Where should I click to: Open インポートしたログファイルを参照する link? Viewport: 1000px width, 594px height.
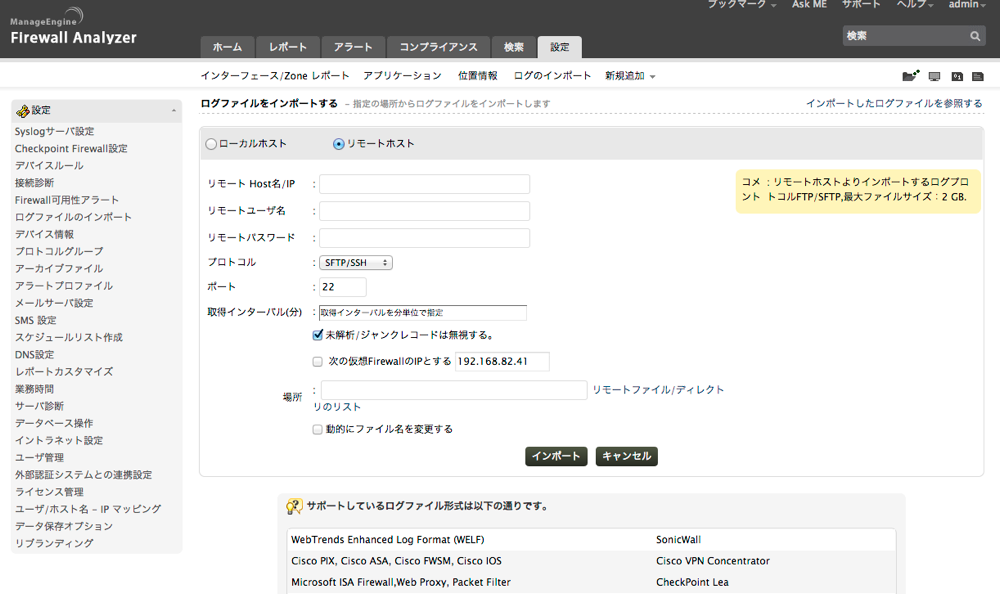tap(894, 103)
